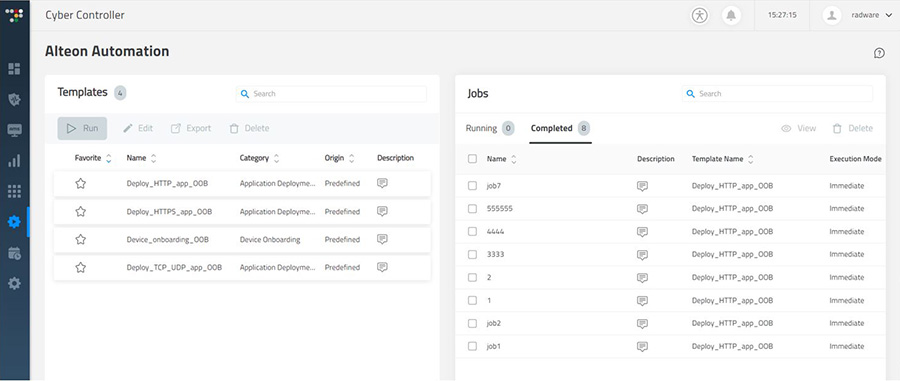View description icon for job1

642,347
